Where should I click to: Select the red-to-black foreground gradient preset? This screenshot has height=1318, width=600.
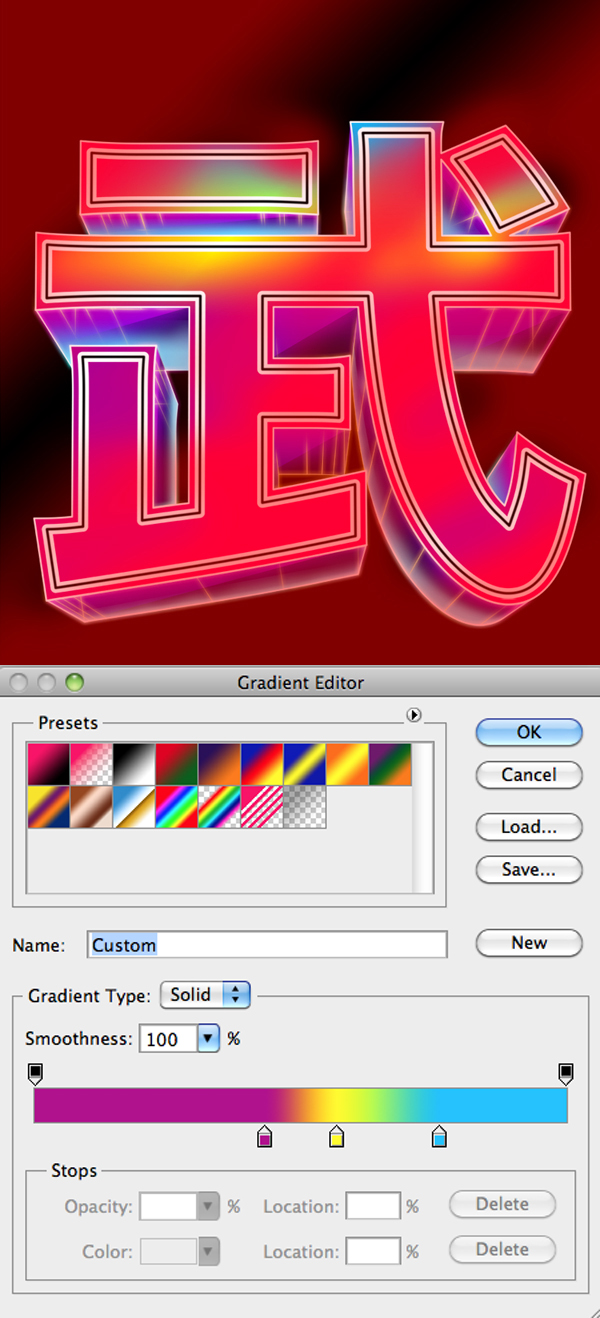point(49,765)
